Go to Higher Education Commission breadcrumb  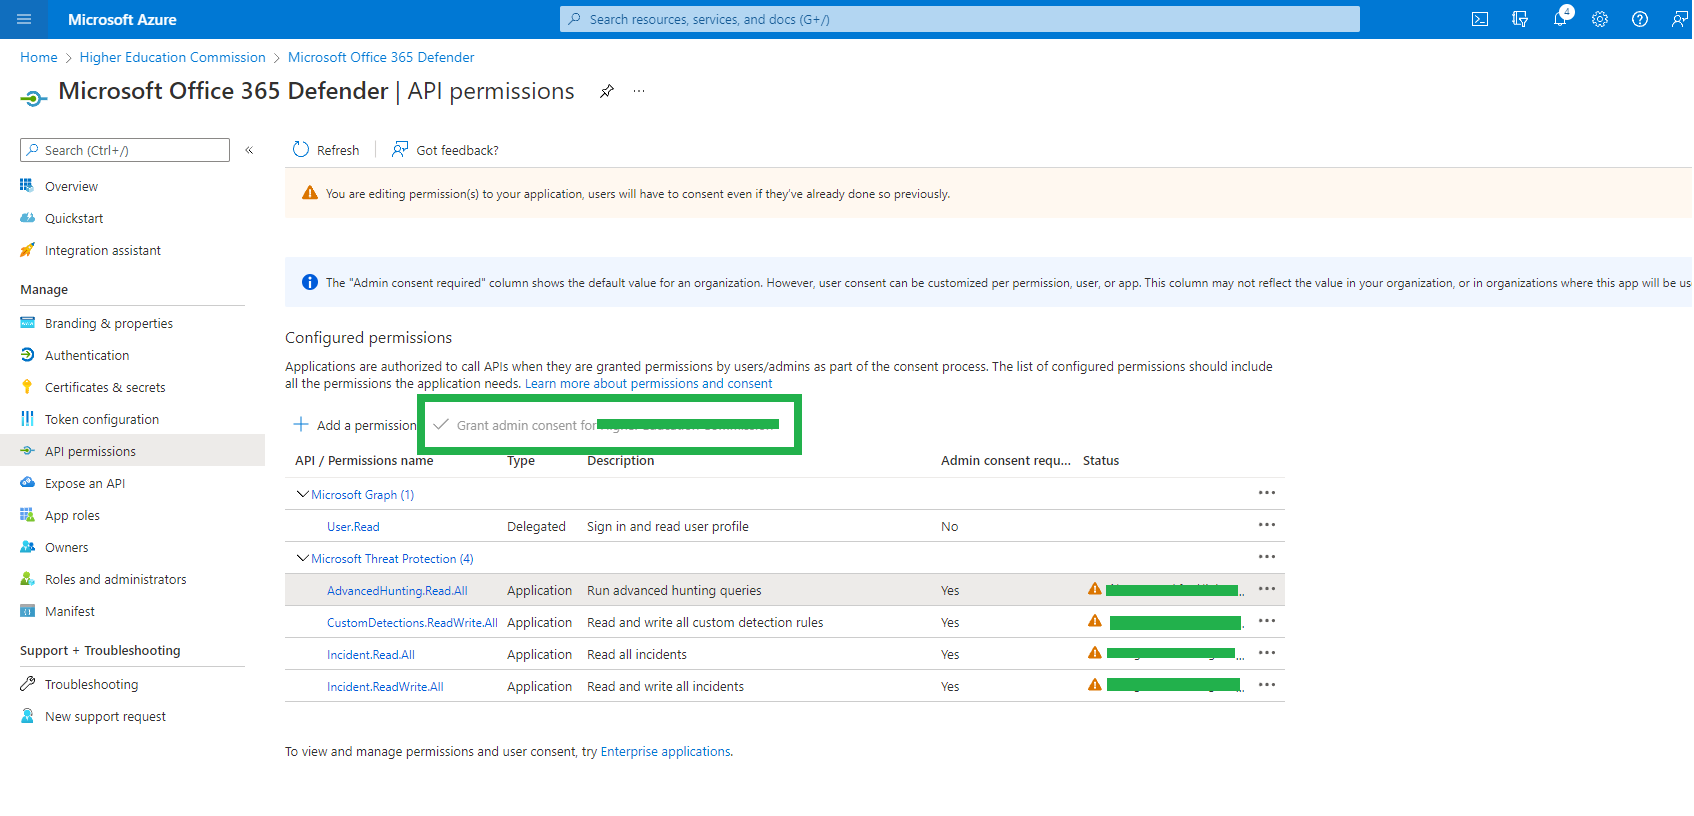[x=173, y=58]
